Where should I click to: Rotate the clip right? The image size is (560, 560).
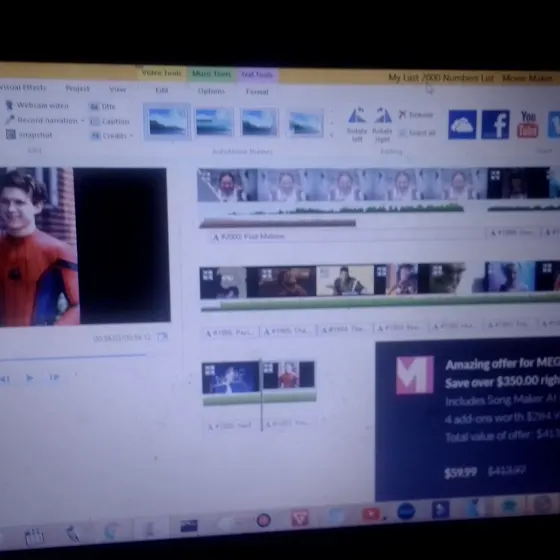click(382, 125)
